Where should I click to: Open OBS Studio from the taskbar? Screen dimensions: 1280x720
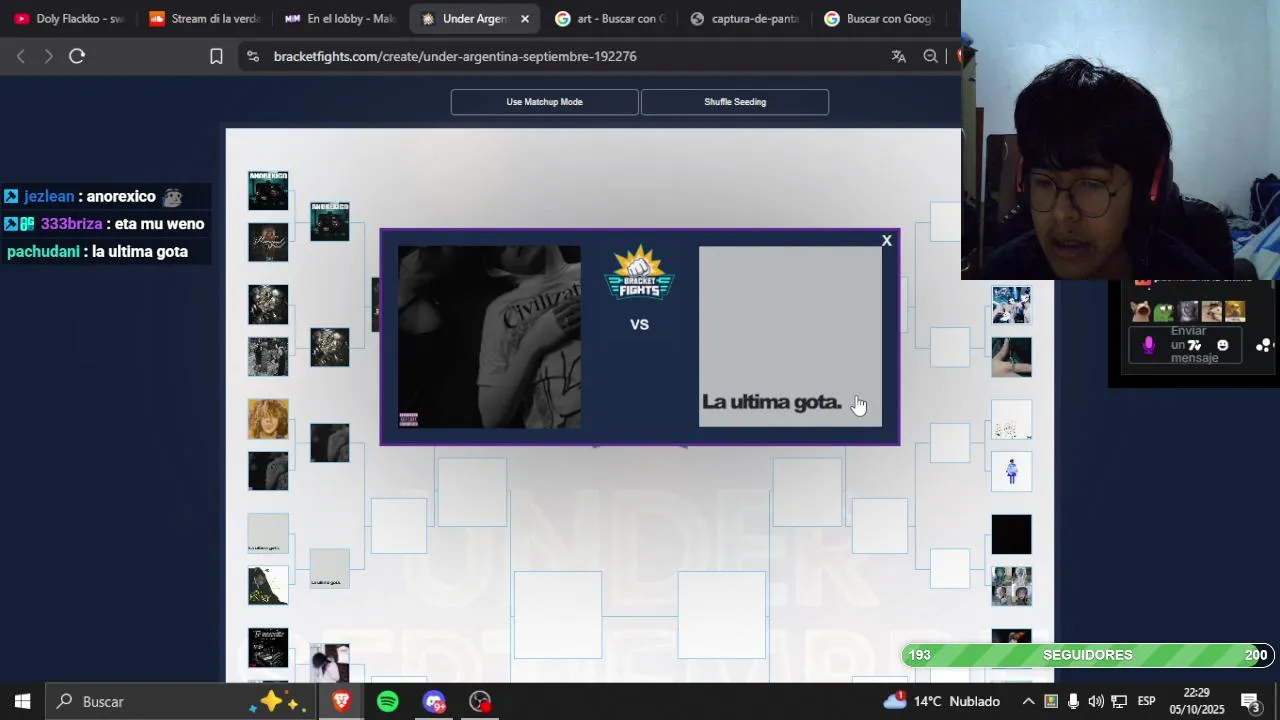tap(480, 702)
